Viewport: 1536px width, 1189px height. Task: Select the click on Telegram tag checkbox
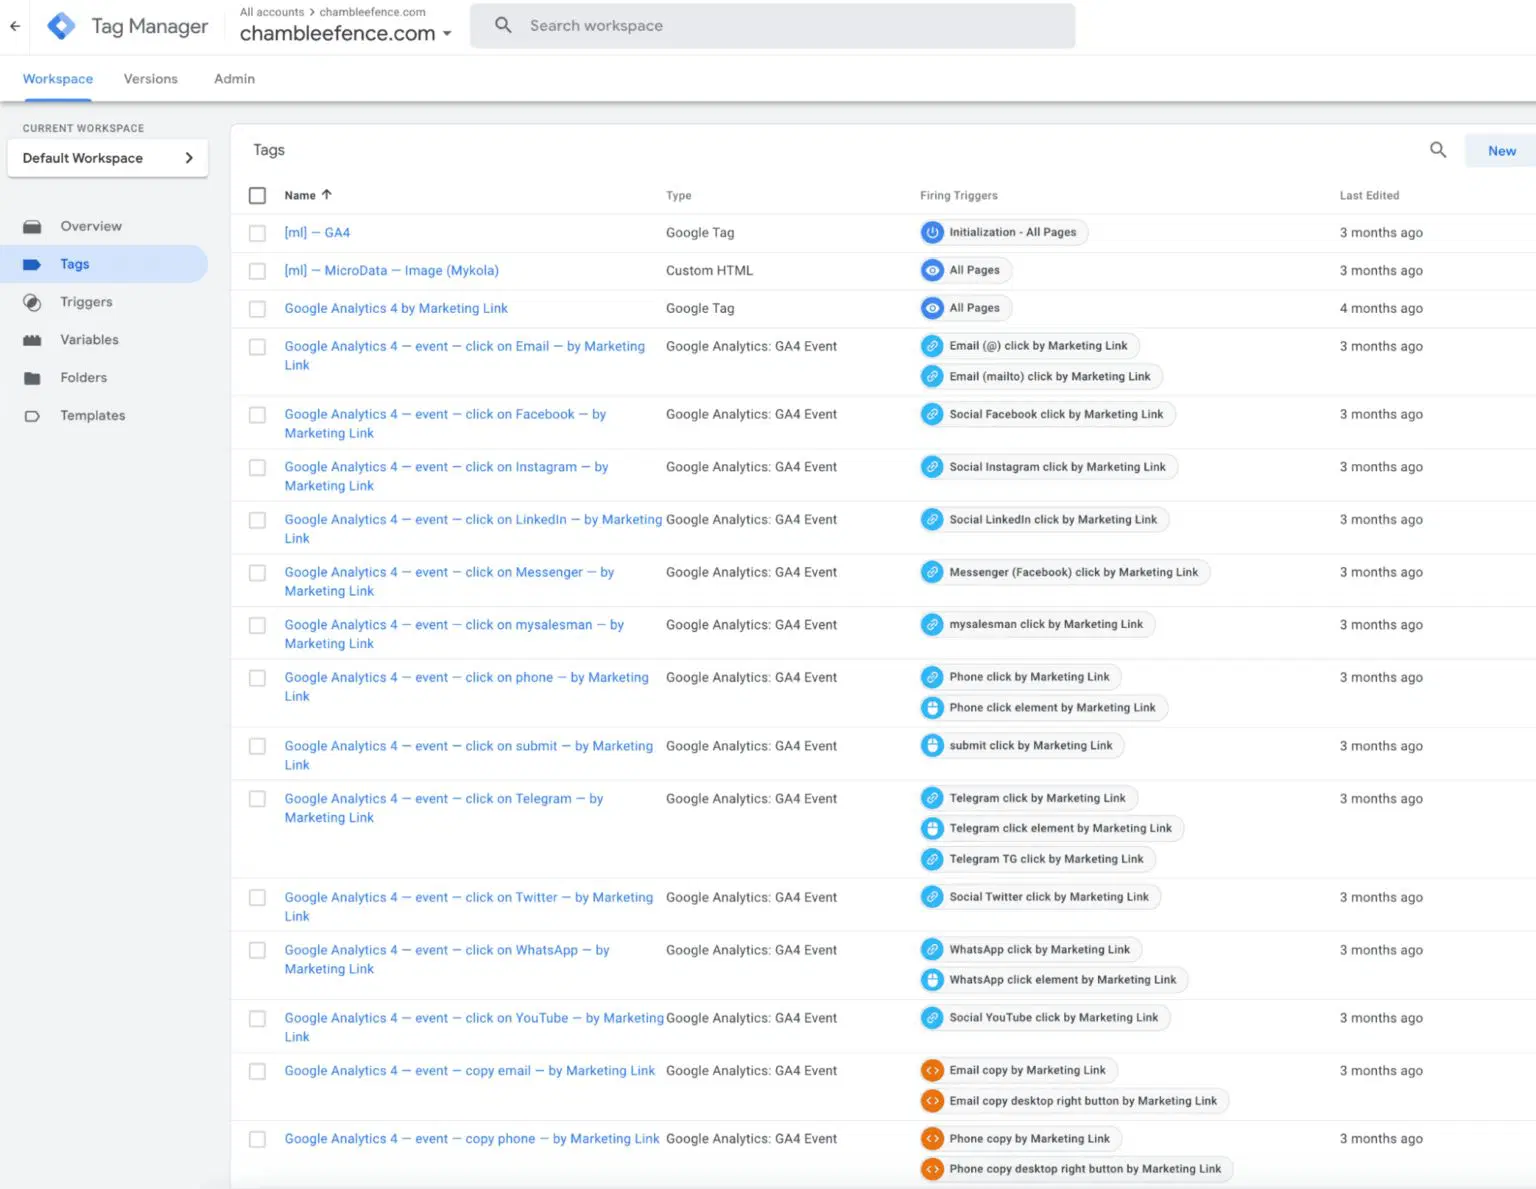tap(257, 799)
